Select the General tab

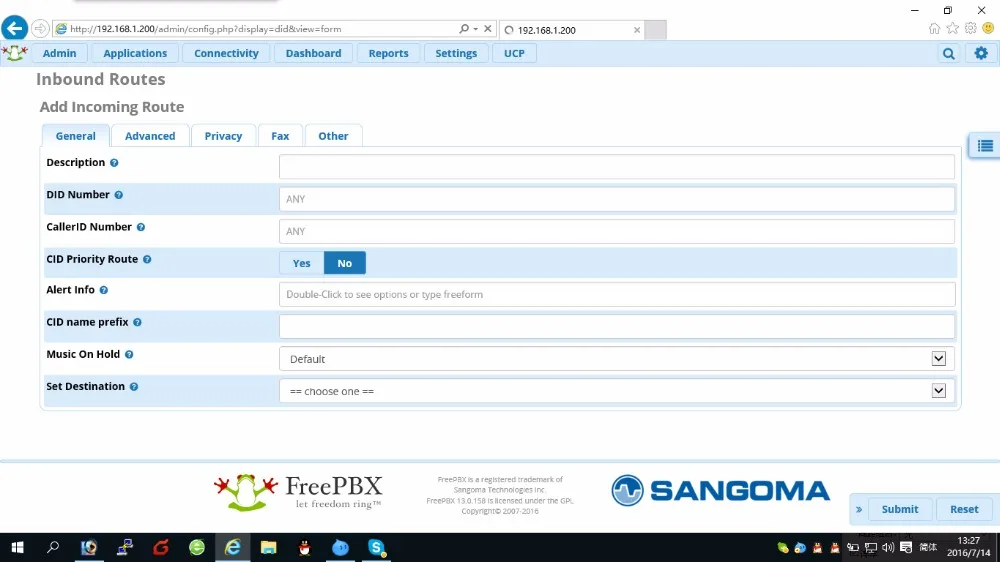(75, 136)
